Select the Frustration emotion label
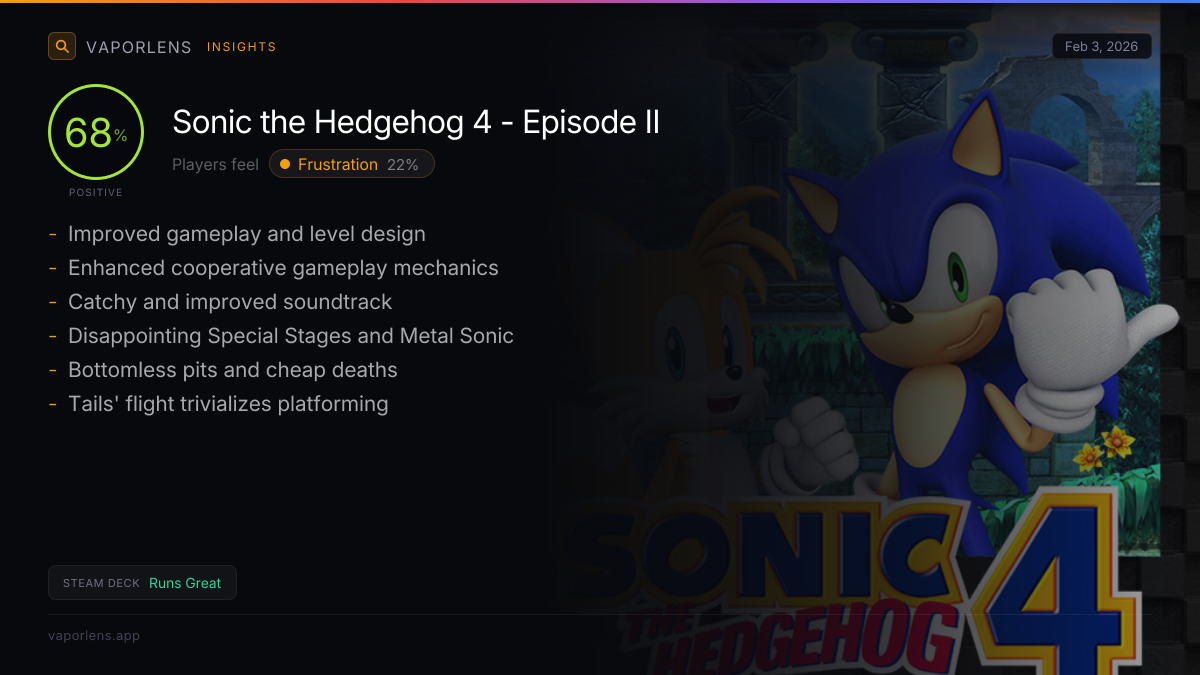Image resolution: width=1200 pixels, height=675 pixels. click(338, 164)
